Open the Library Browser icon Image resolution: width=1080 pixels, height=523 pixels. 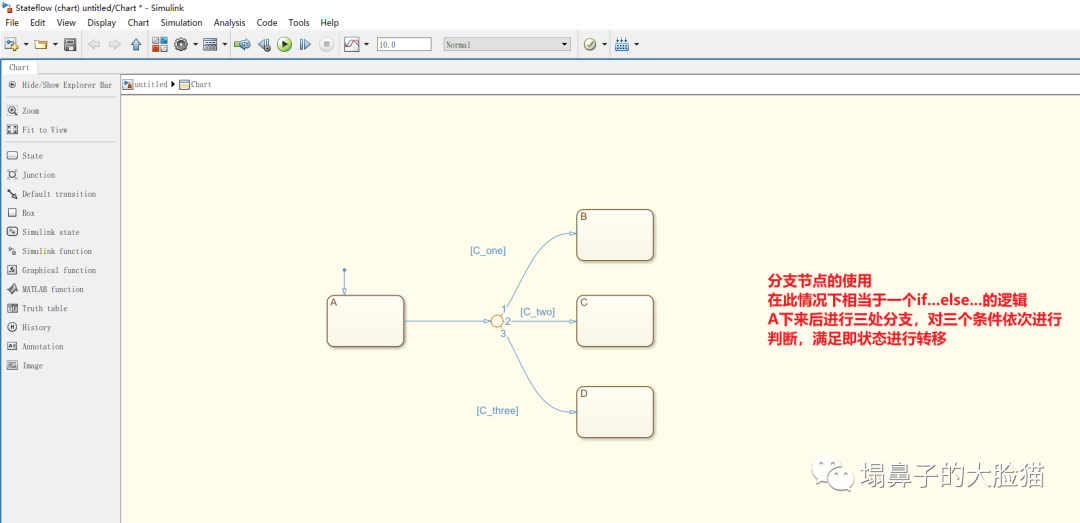[x=160, y=45]
